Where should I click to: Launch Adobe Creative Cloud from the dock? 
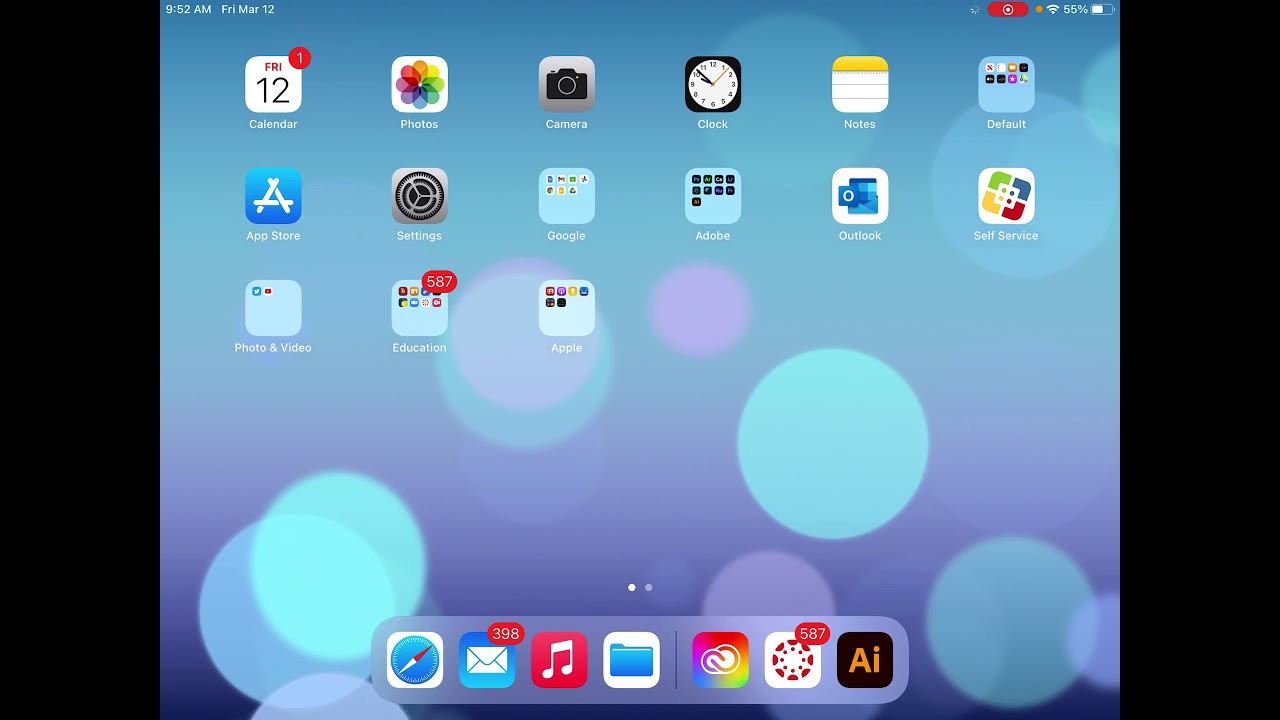720,660
